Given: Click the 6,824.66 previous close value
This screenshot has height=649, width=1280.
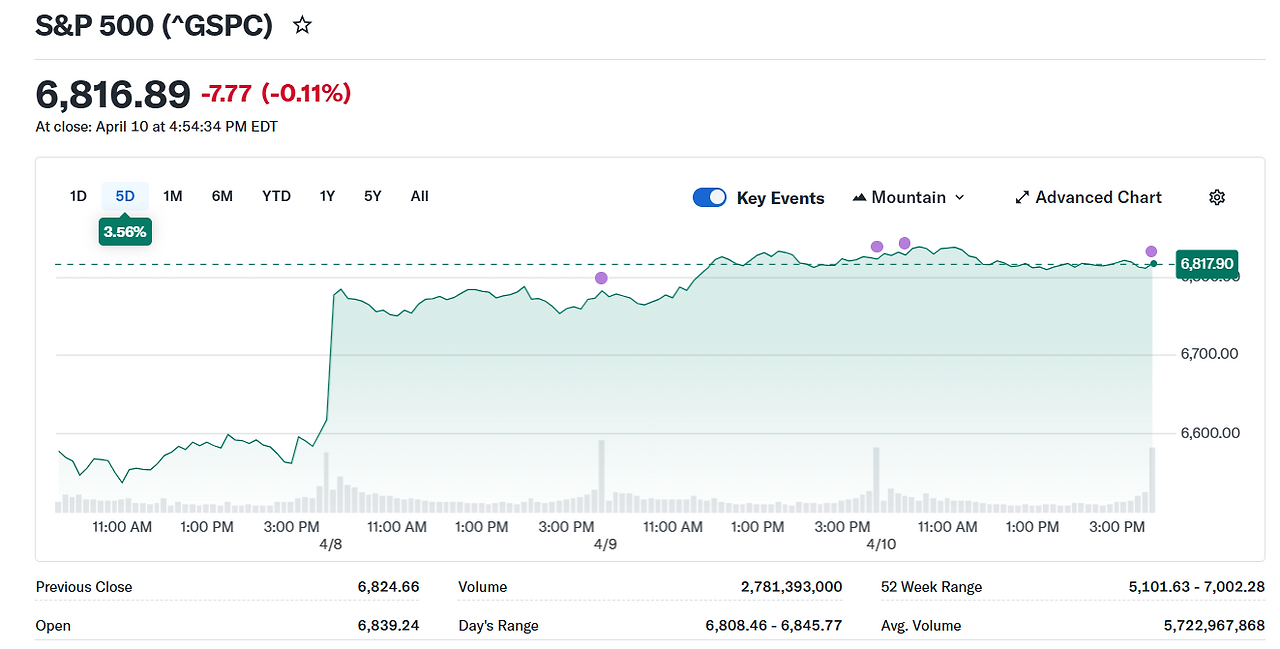Looking at the screenshot, I should click(388, 587).
